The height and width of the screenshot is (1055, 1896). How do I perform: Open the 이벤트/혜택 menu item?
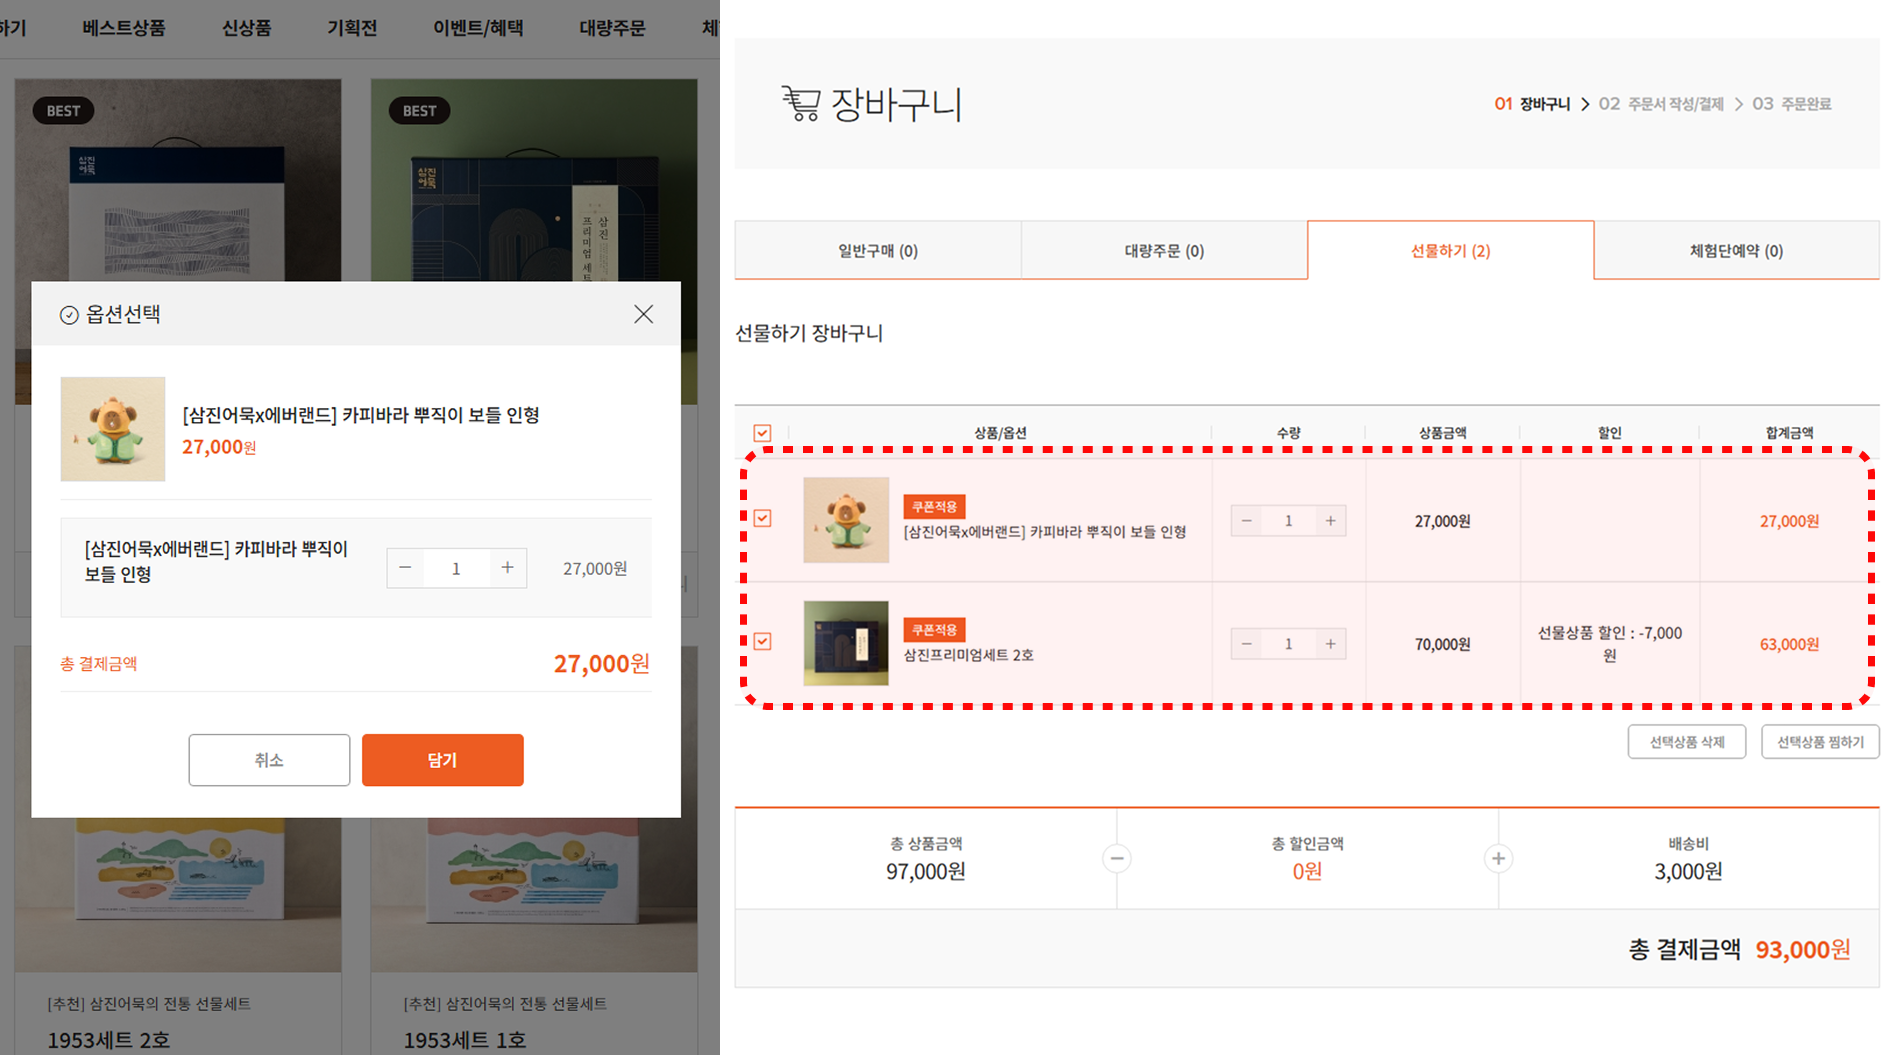[x=478, y=28]
